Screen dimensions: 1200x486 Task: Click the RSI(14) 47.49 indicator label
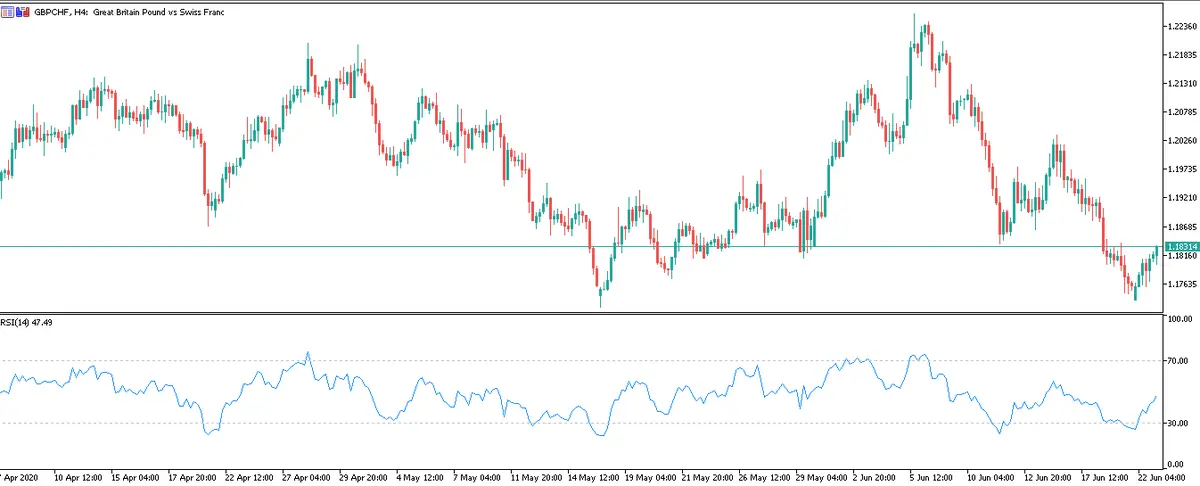click(26, 324)
